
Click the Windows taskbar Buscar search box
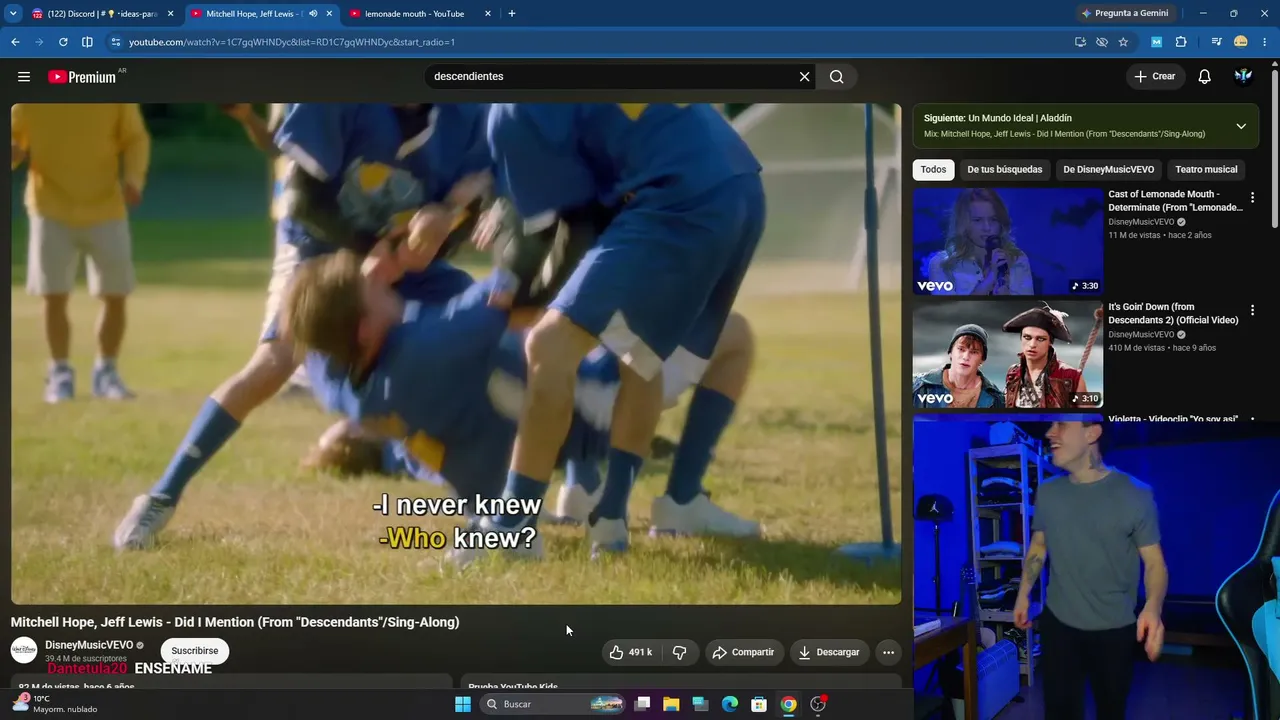[x=554, y=704]
